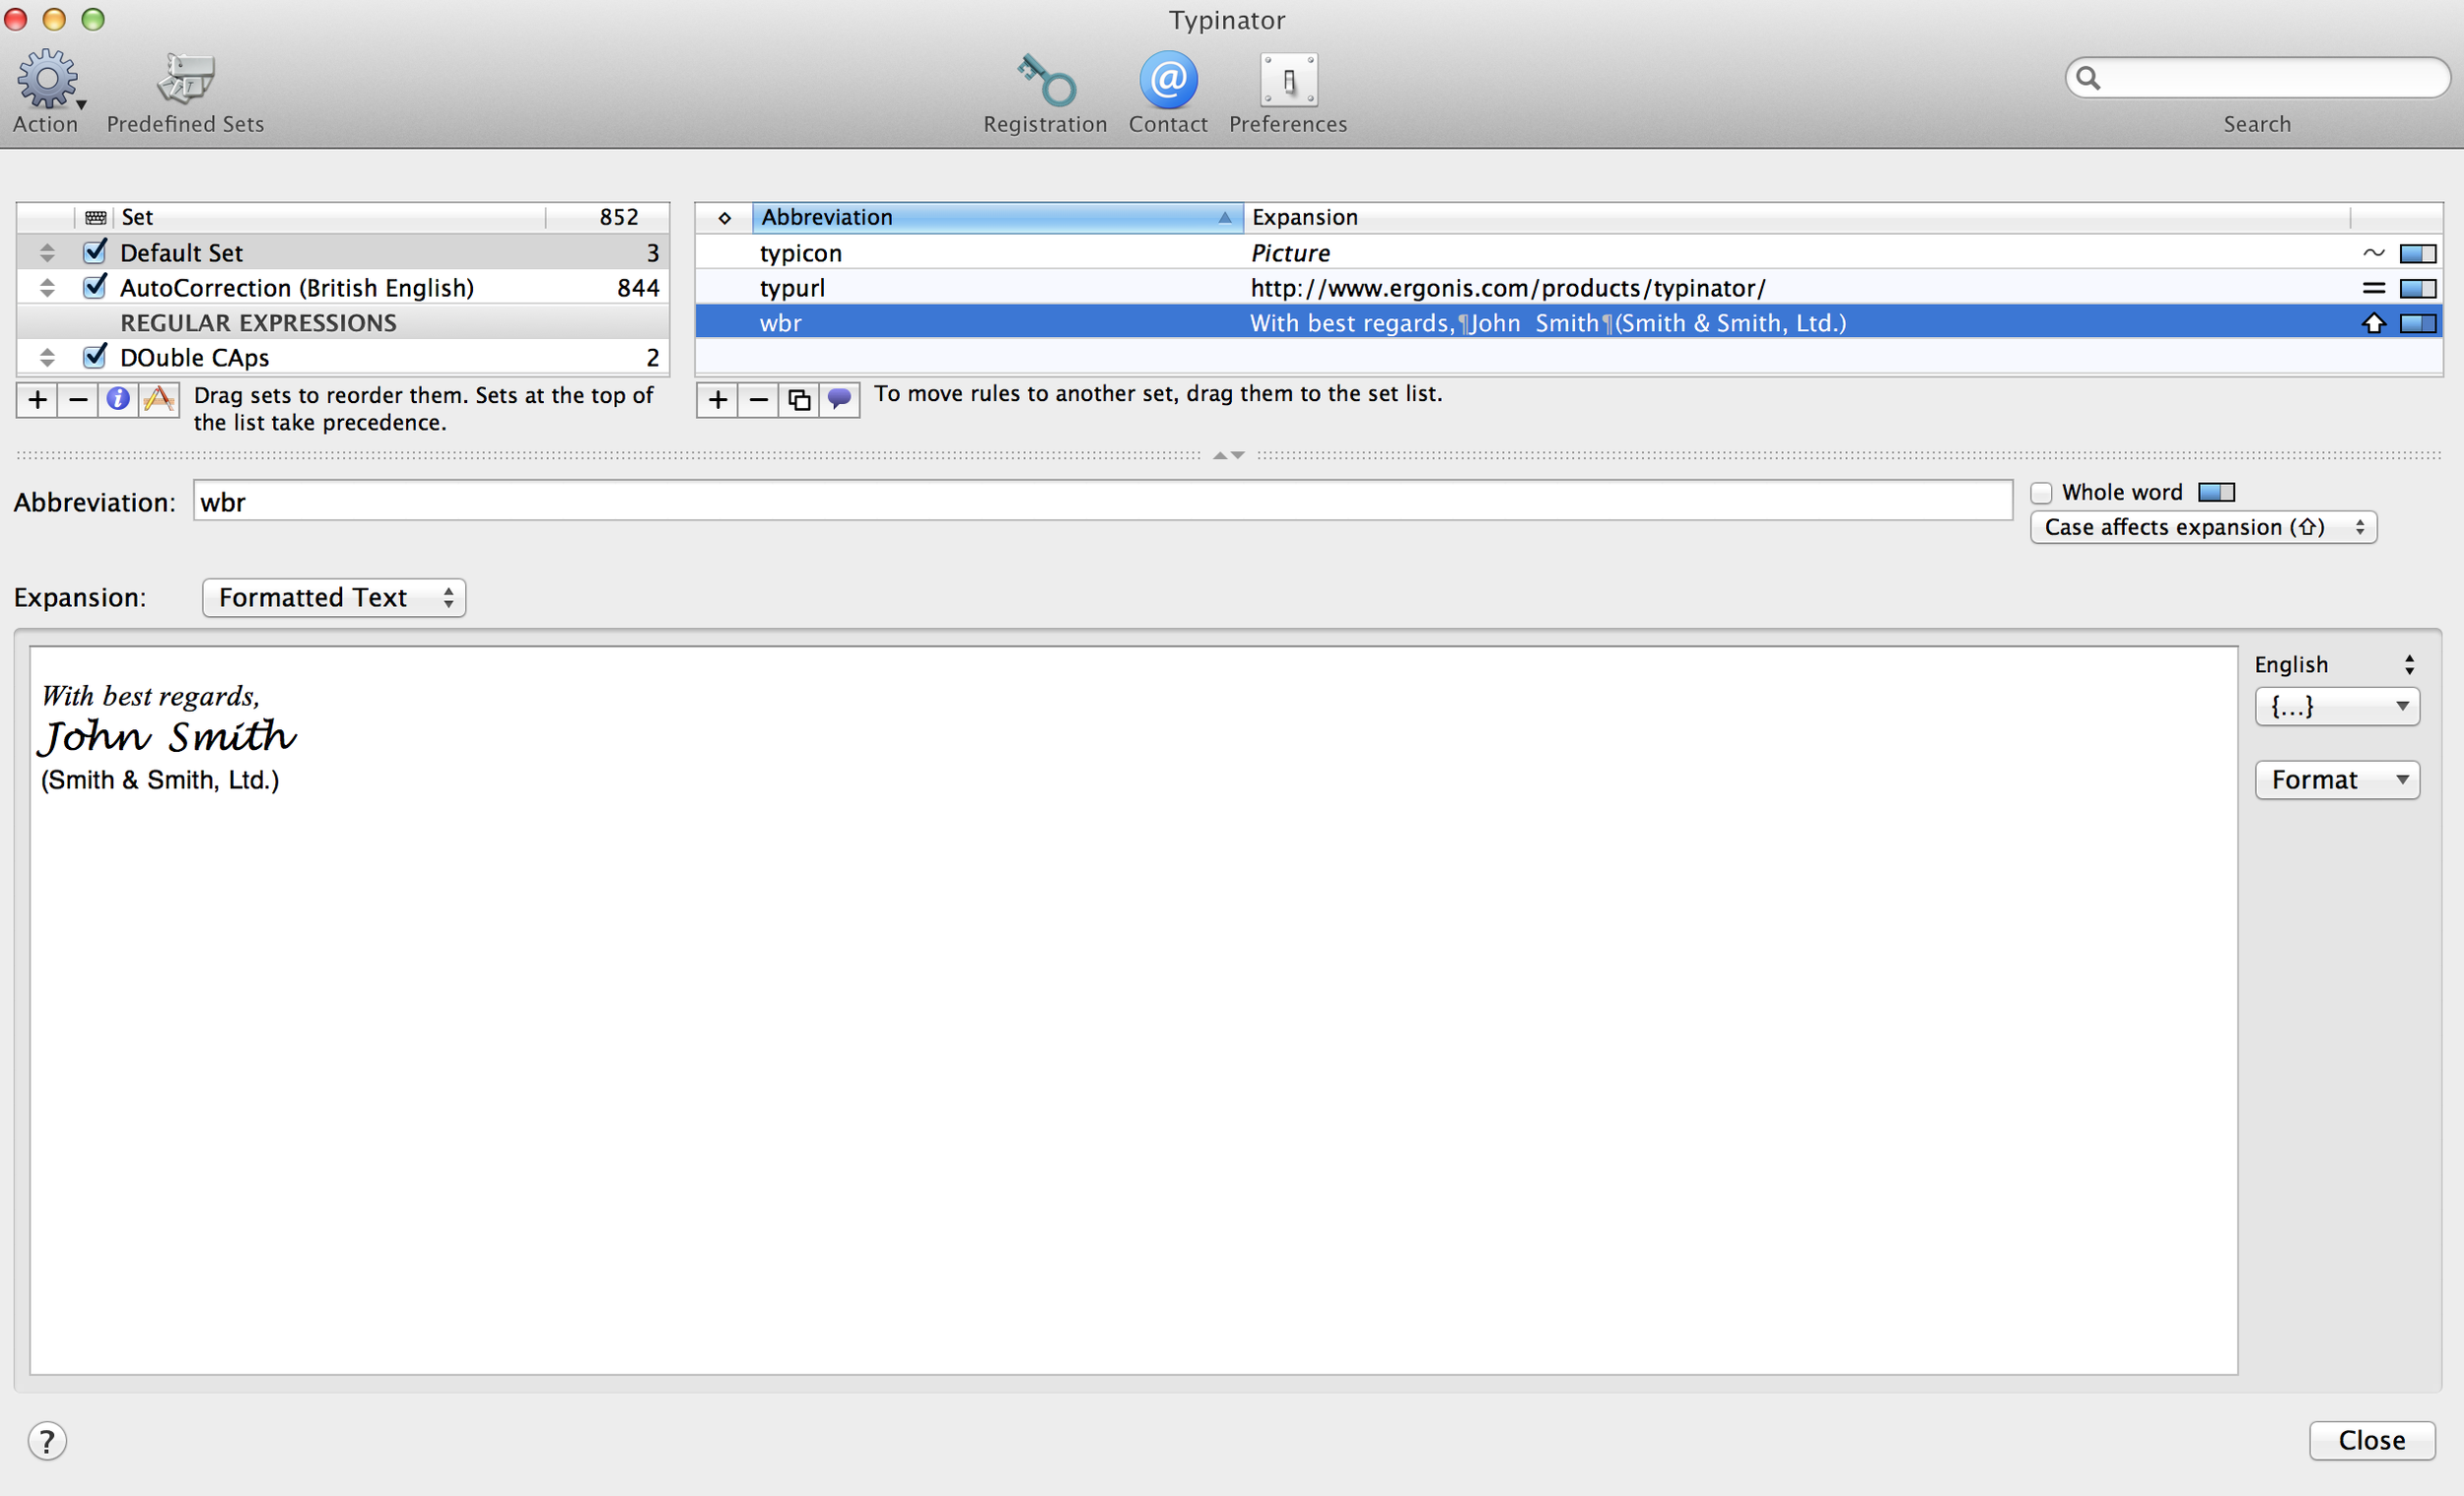
Task: Toggle AutoCorrection (British English) checkbox
Action: click(x=95, y=287)
